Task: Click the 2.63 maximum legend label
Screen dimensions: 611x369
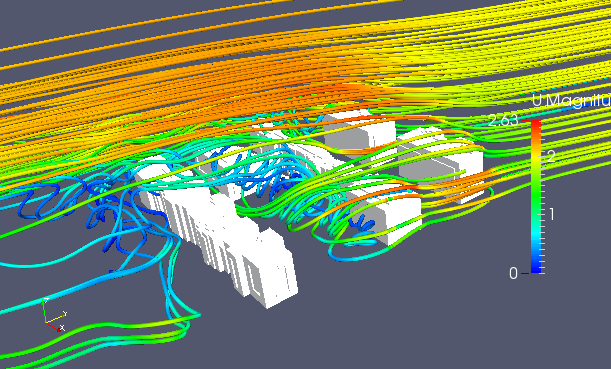Action: point(503,120)
